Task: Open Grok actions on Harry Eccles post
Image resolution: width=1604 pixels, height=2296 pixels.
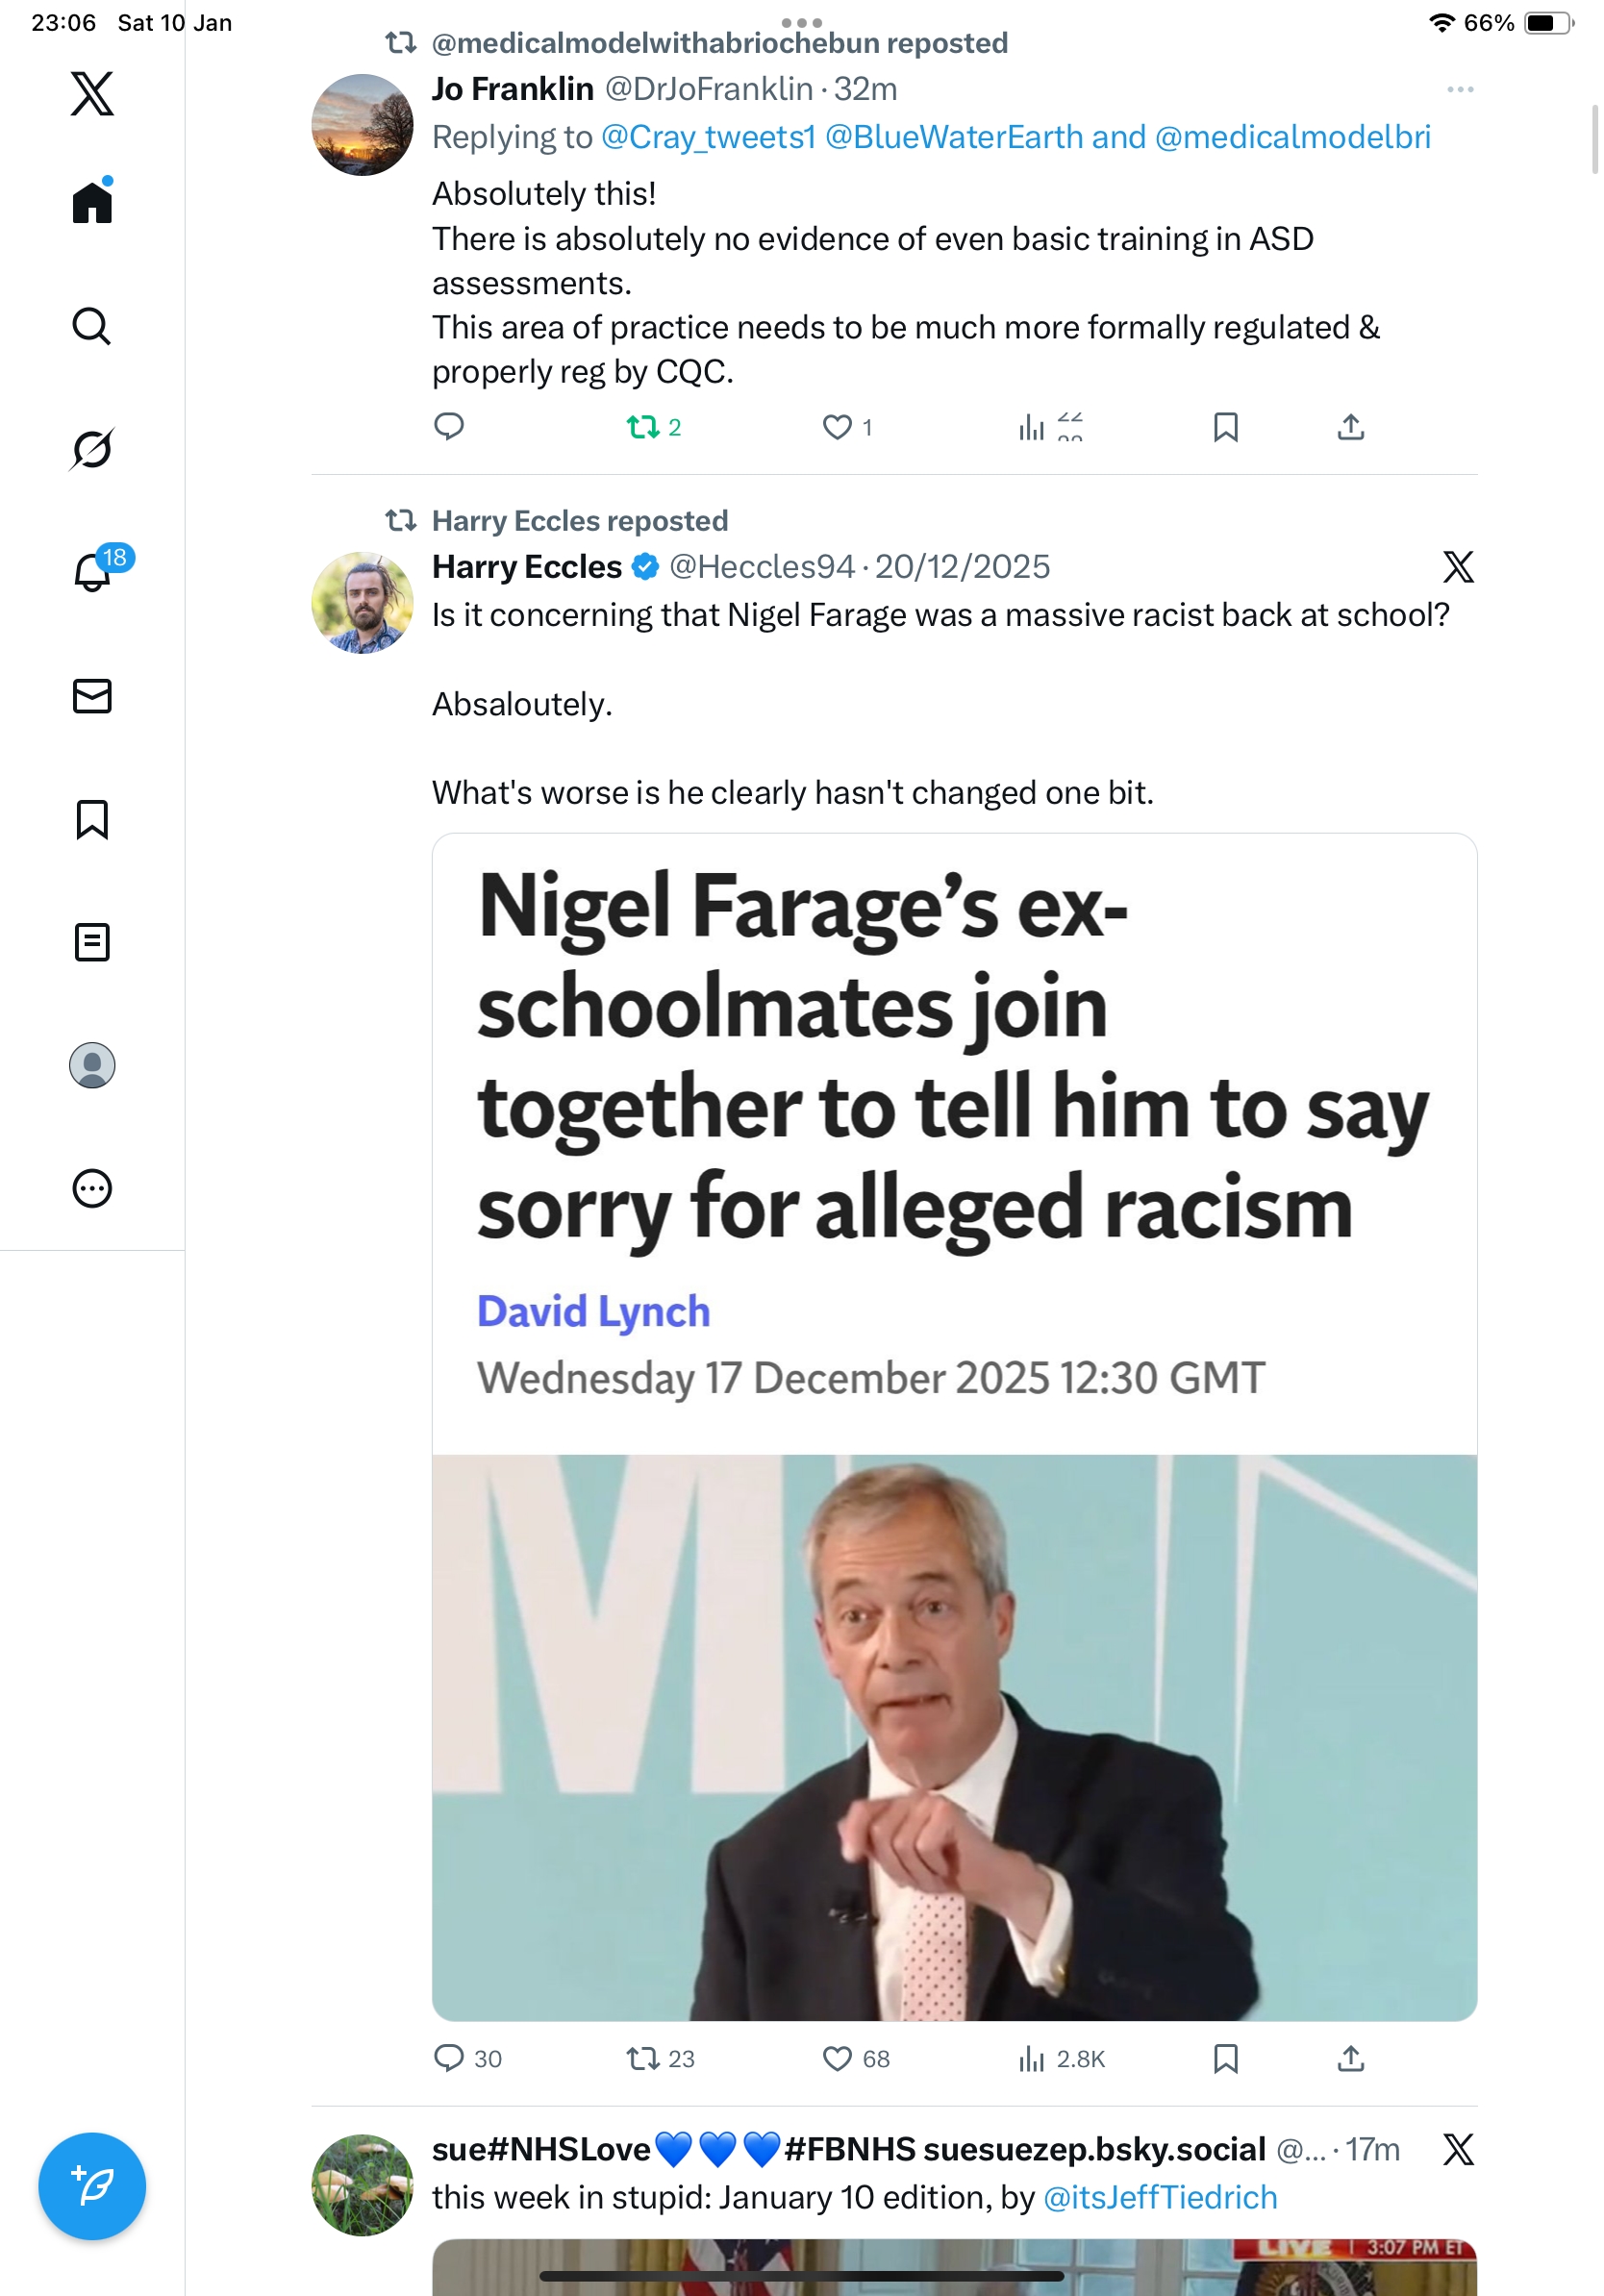Action: click(x=1458, y=567)
